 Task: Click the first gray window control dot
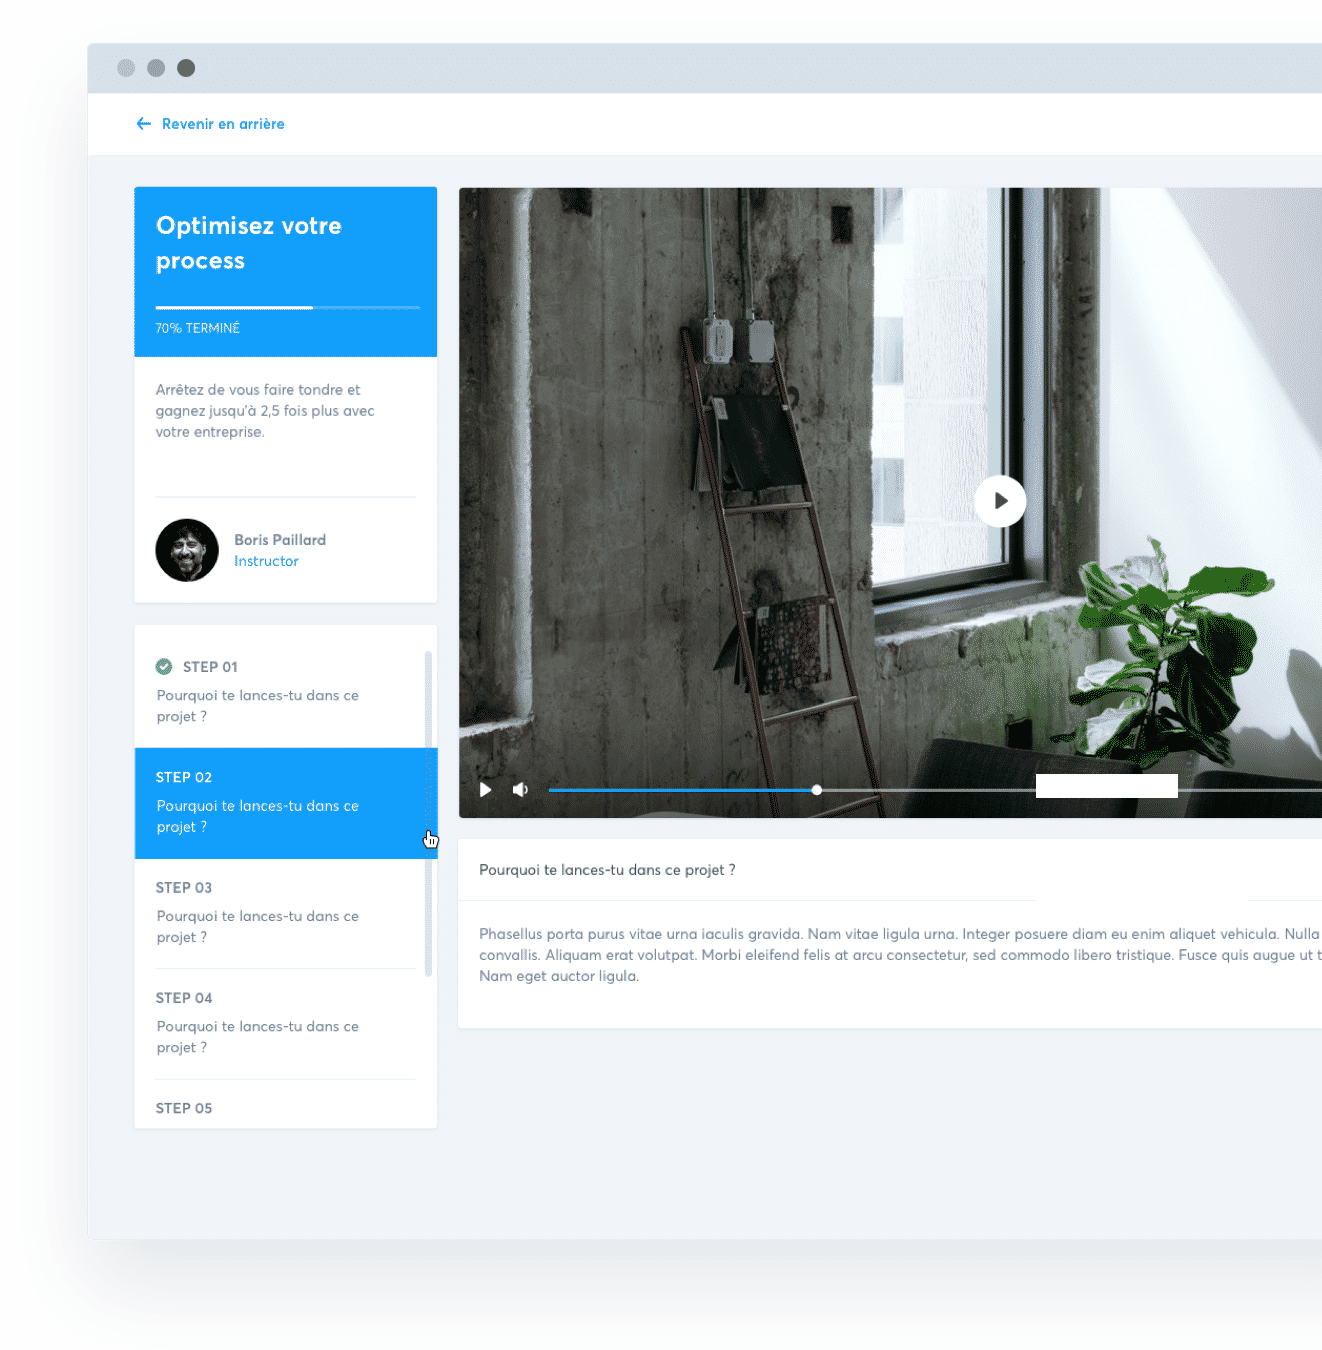[x=126, y=68]
